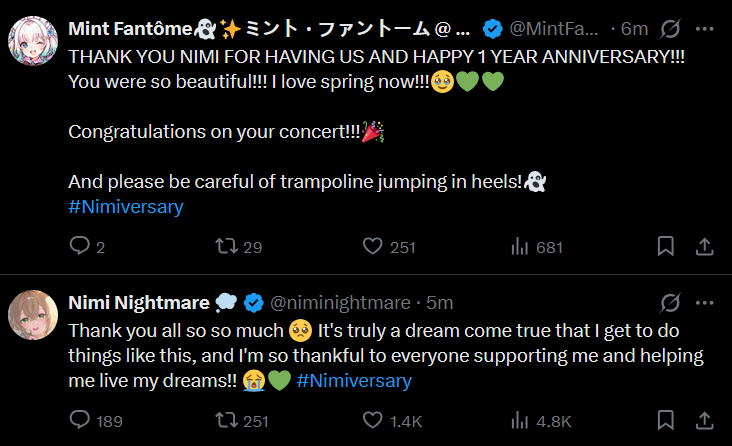
Task: Retweet Mint Fantôme's anniversary post
Action: [225, 246]
